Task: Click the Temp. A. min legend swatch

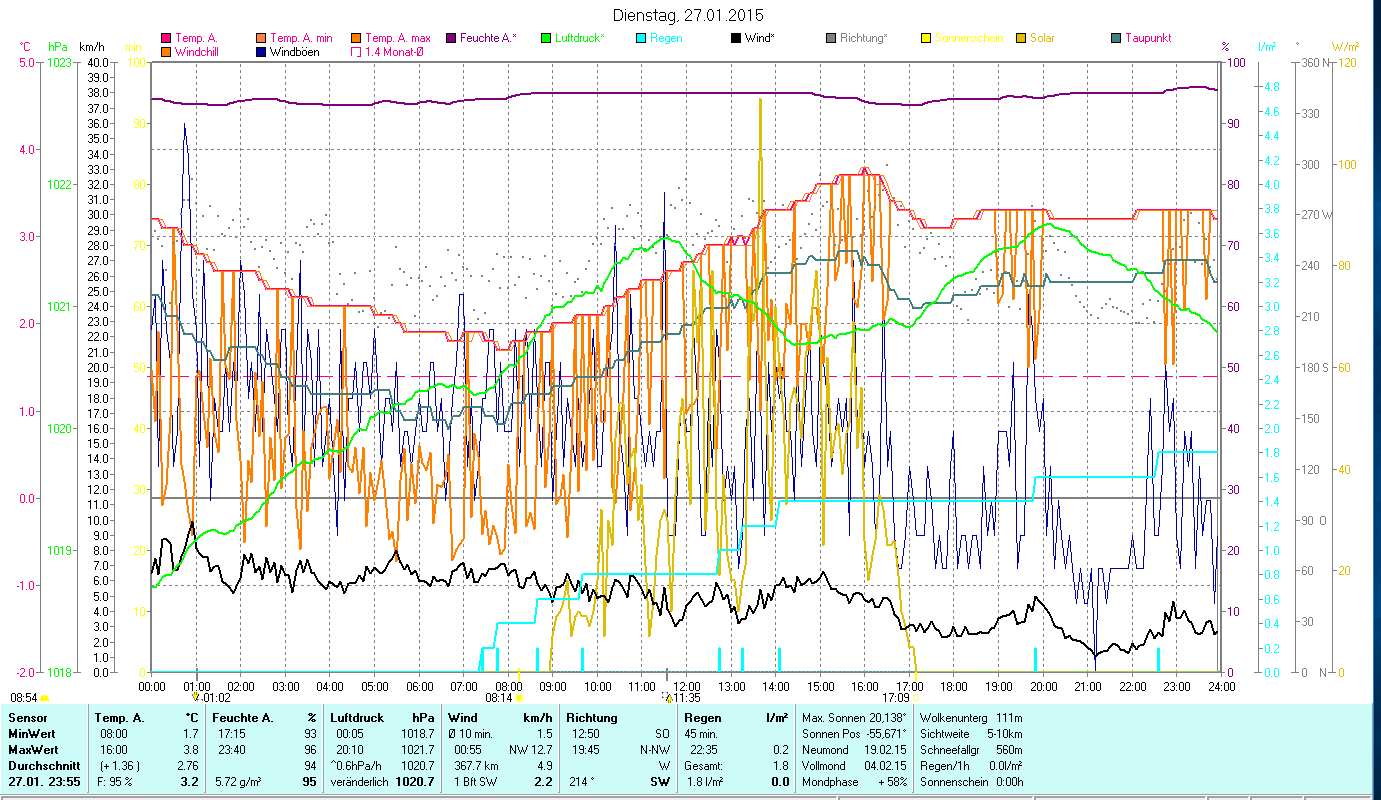Action: [x=262, y=38]
